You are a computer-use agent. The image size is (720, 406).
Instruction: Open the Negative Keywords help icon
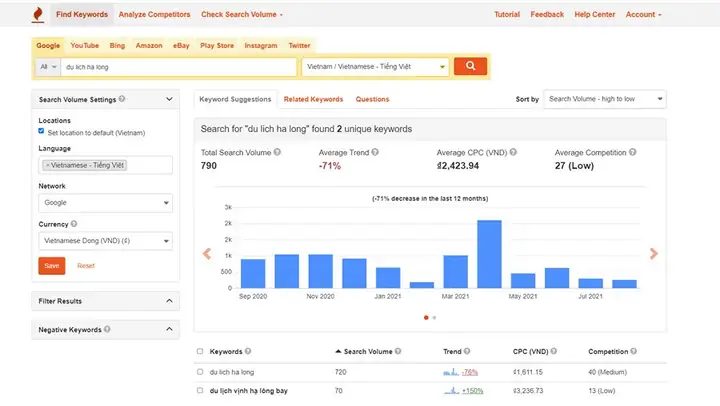click(x=107, y=329)
